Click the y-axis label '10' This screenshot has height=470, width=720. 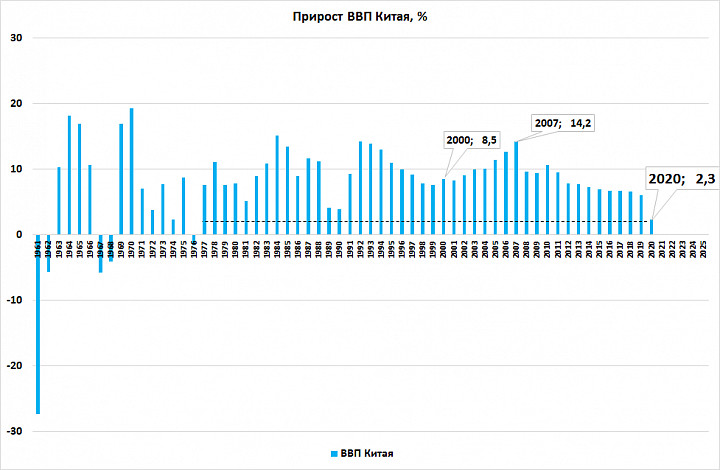pos(16,169)
